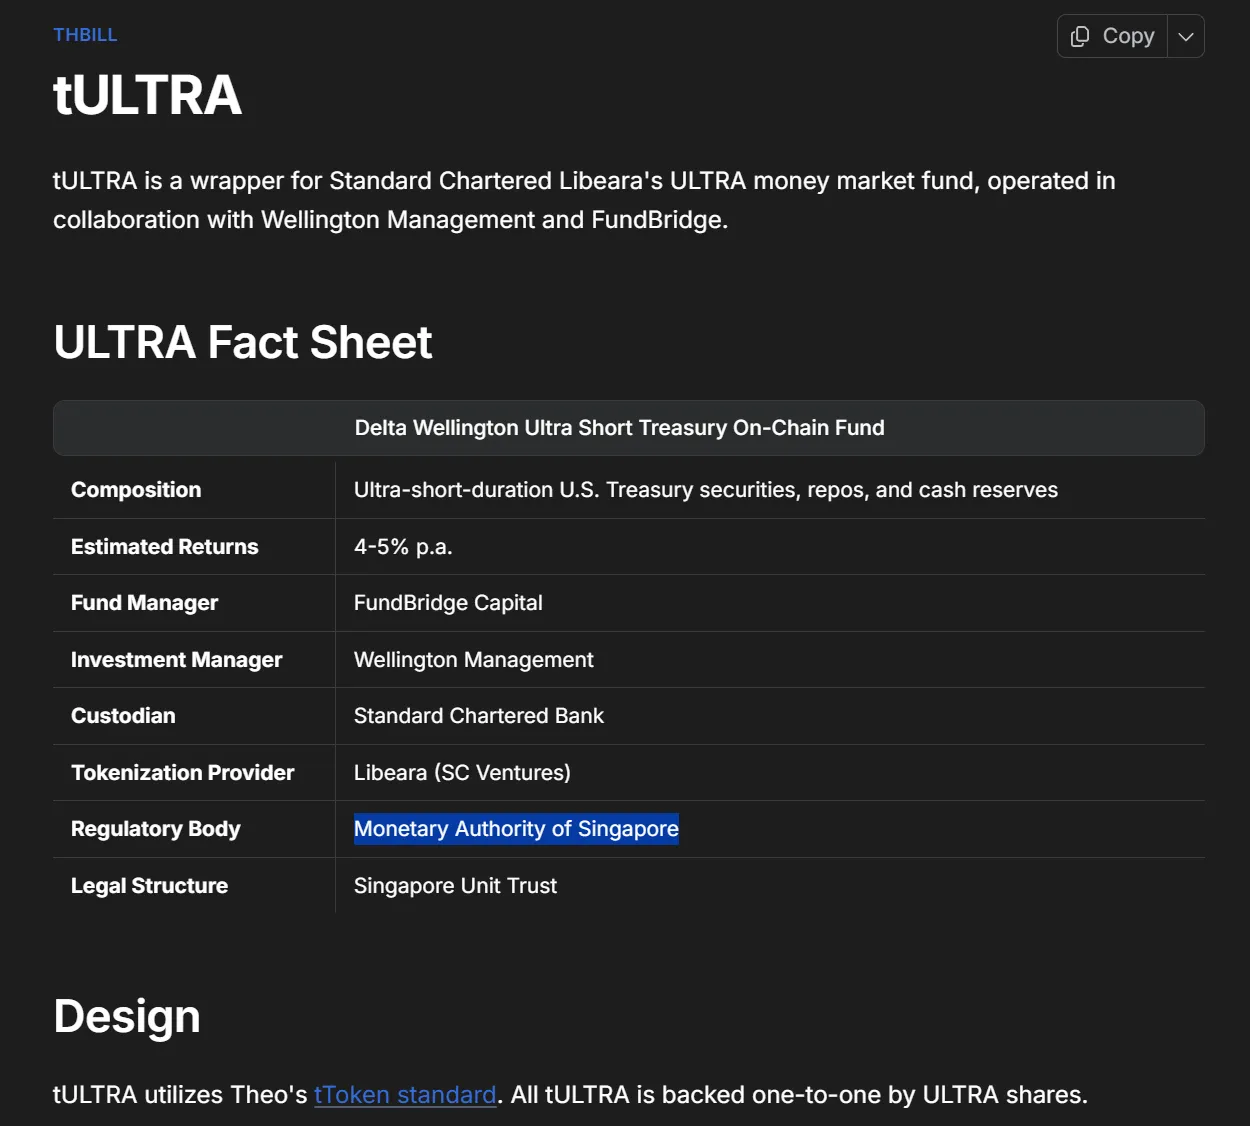Screen dimensions: 1250x1126
Task: Follow the tToken standard link
Action: pyautogui.click(x=405, y=1095)
